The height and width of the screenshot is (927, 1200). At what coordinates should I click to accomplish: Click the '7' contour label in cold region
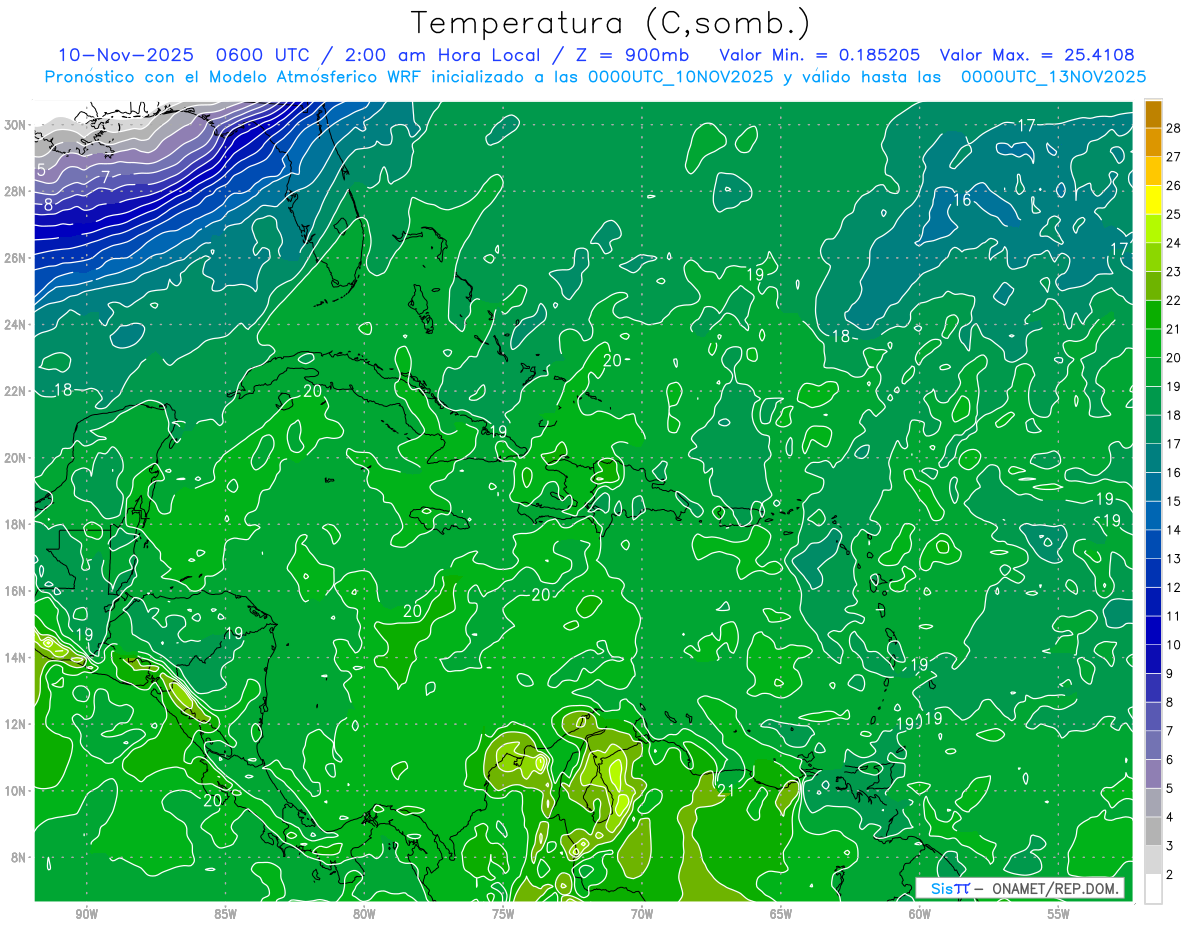[105, 177]
